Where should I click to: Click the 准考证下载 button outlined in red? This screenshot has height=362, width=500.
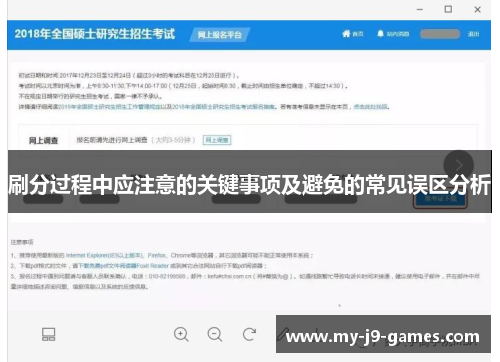tap(440, 199)
